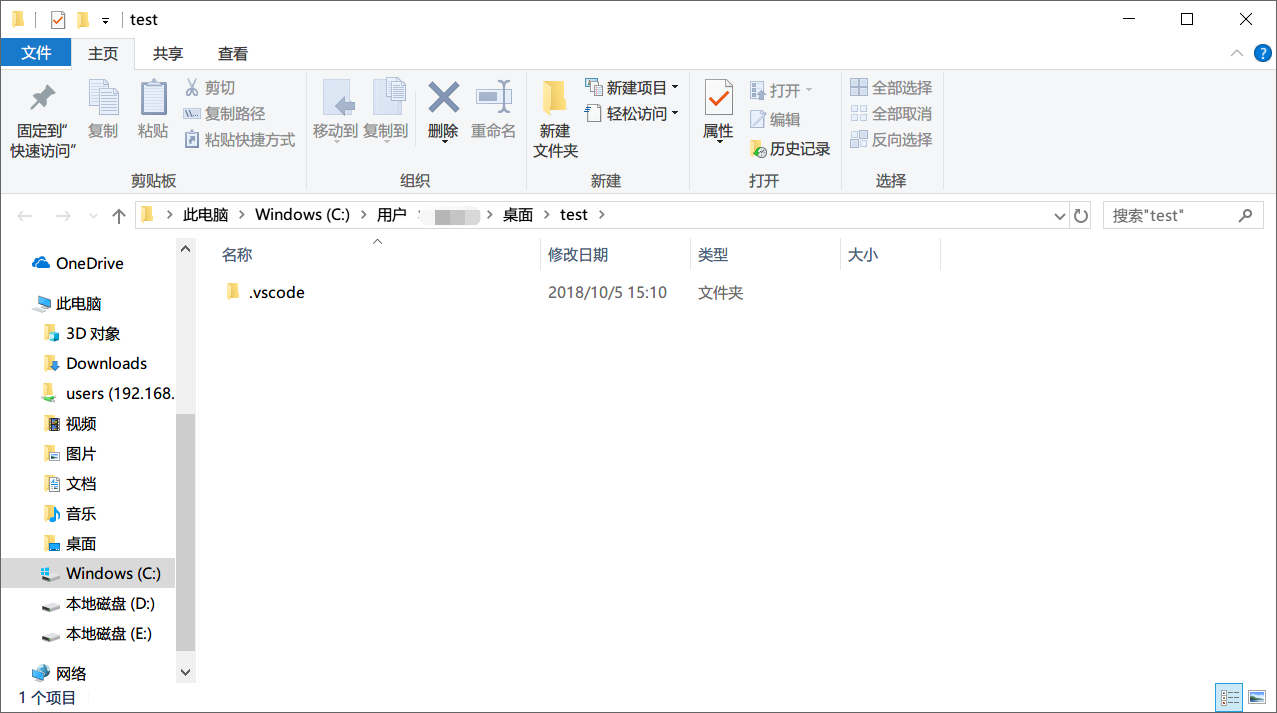Click the navigation pane scrollbar
Viewport: 1277px width, 713px height.
click(185, 531)
